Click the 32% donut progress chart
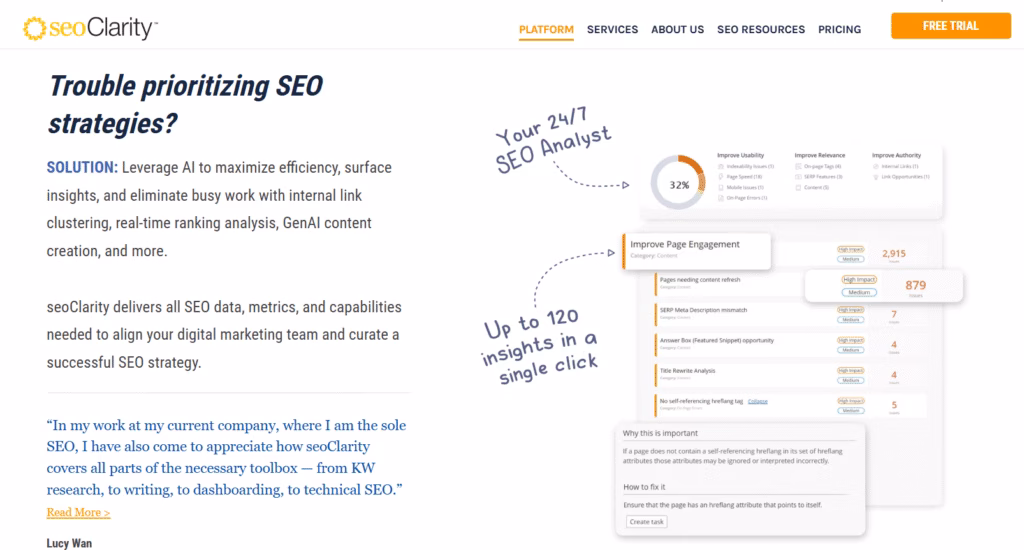1024x550 pixels. pyautogui.click(x=680, y=185)
